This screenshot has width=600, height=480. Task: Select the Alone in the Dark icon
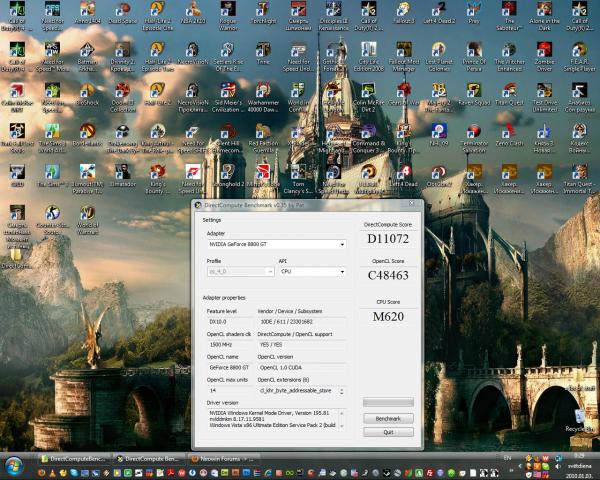[545, 16]
